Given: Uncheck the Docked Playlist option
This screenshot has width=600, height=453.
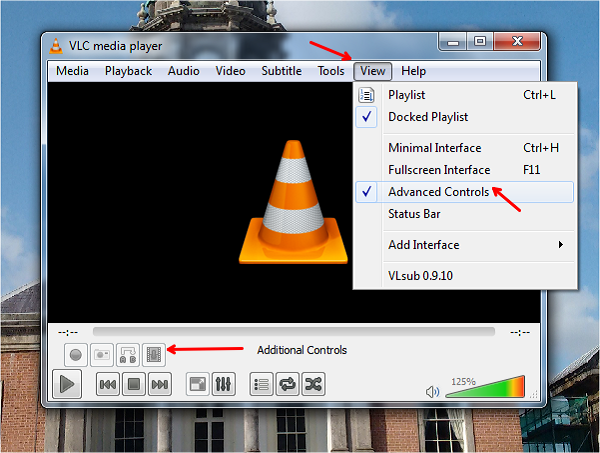Looking at the screenshot, I should pyautogui.click(x=465, y=117).
